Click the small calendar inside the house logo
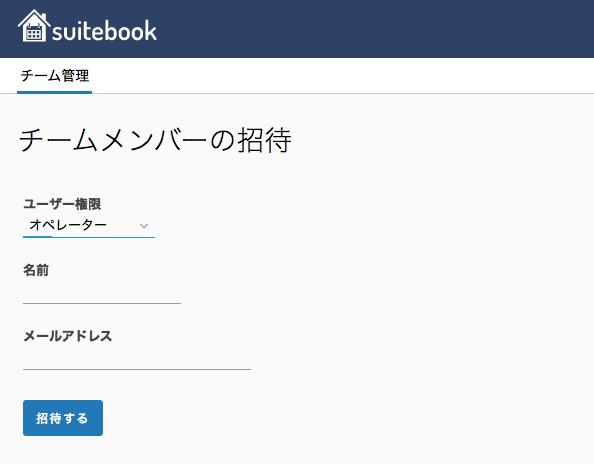 click(34, 32)
